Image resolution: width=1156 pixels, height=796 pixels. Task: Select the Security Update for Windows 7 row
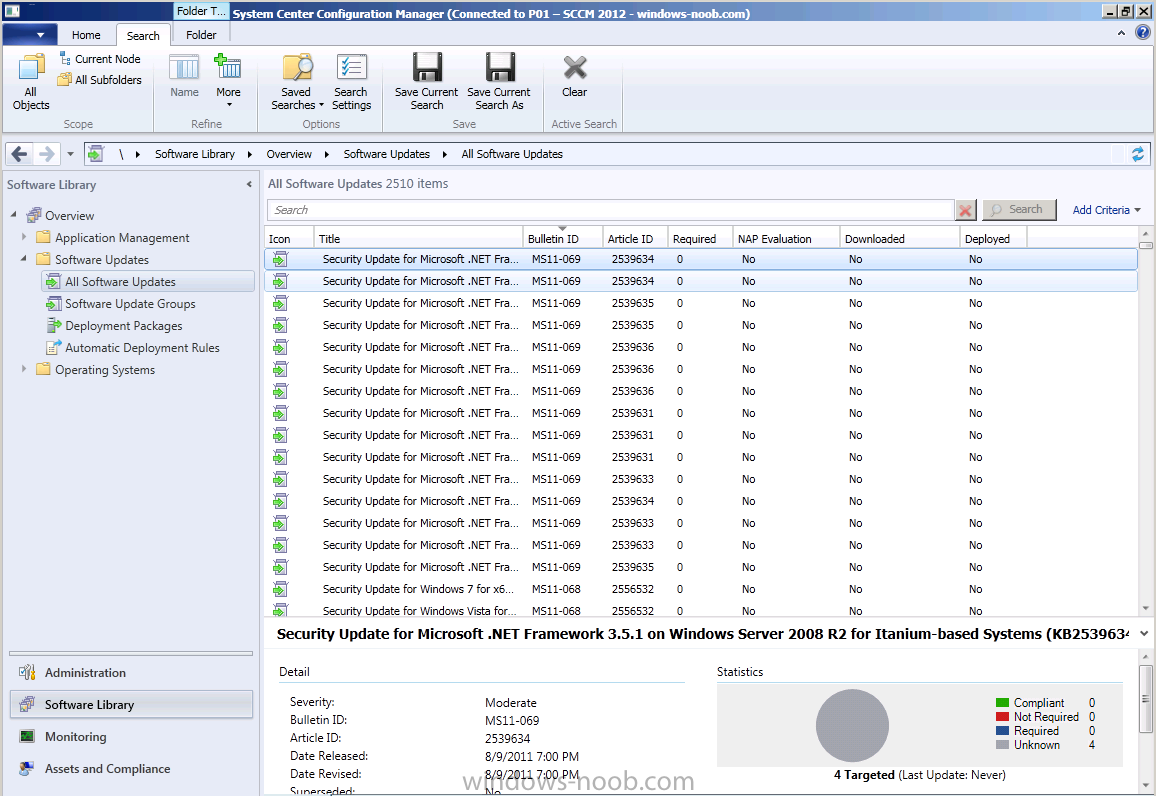coord(700,590)
